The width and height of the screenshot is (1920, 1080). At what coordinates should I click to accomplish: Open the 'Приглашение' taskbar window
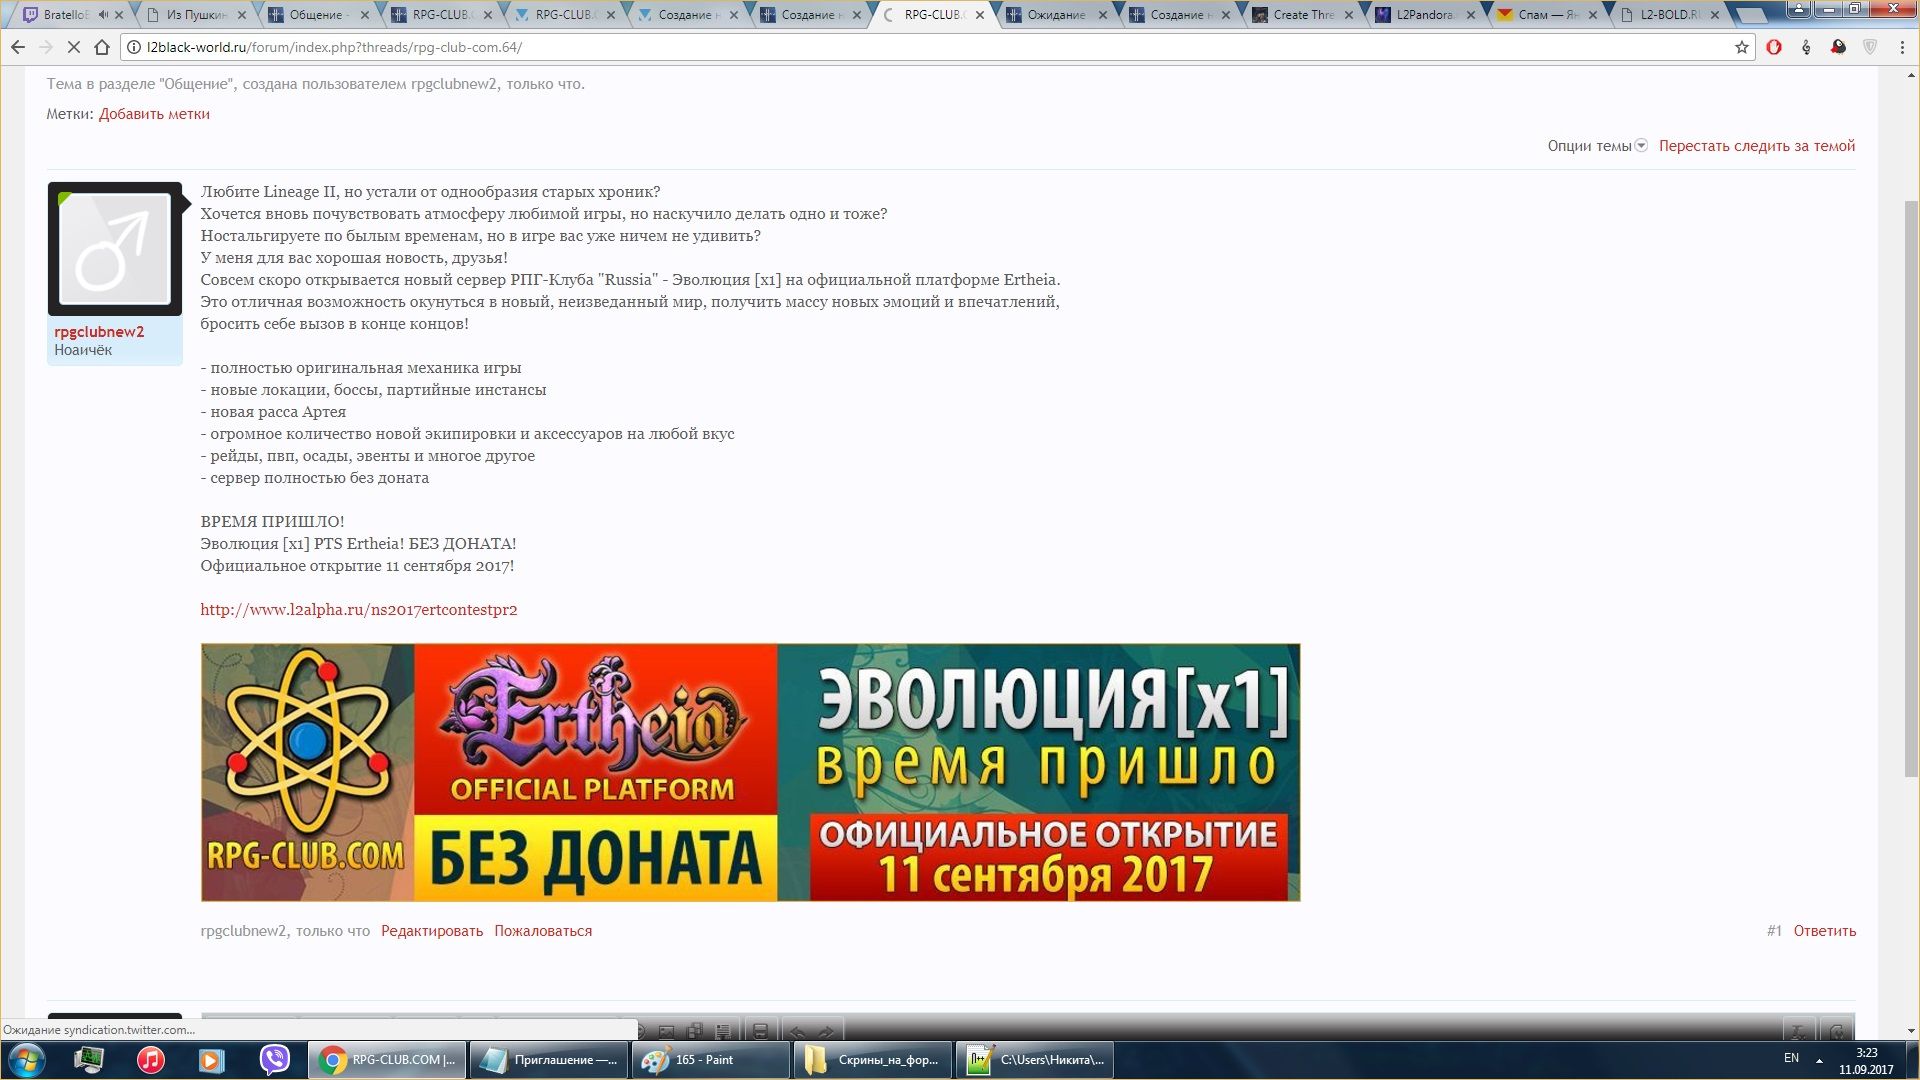(x=549, y=1060)
